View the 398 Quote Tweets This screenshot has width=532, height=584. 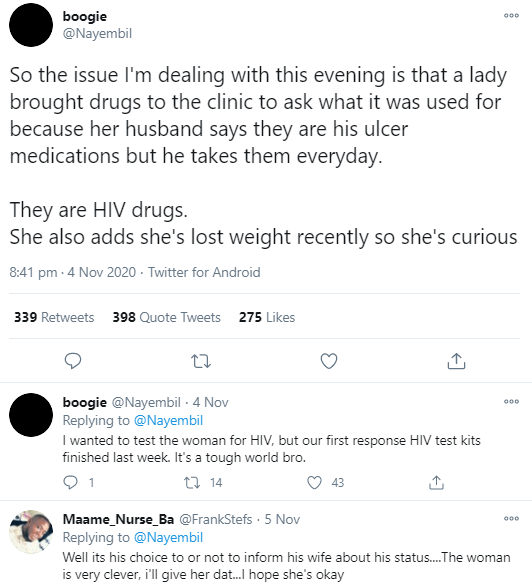pos(167,317)
